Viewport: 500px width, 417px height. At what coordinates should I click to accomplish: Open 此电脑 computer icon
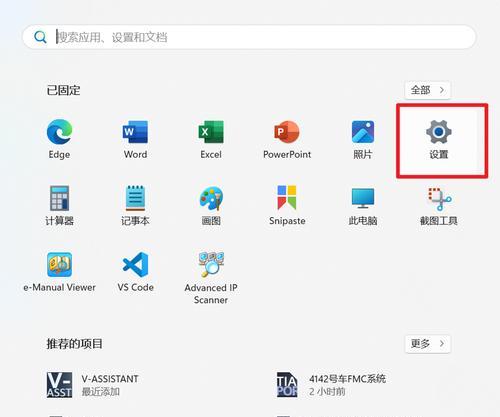point(363,198)
